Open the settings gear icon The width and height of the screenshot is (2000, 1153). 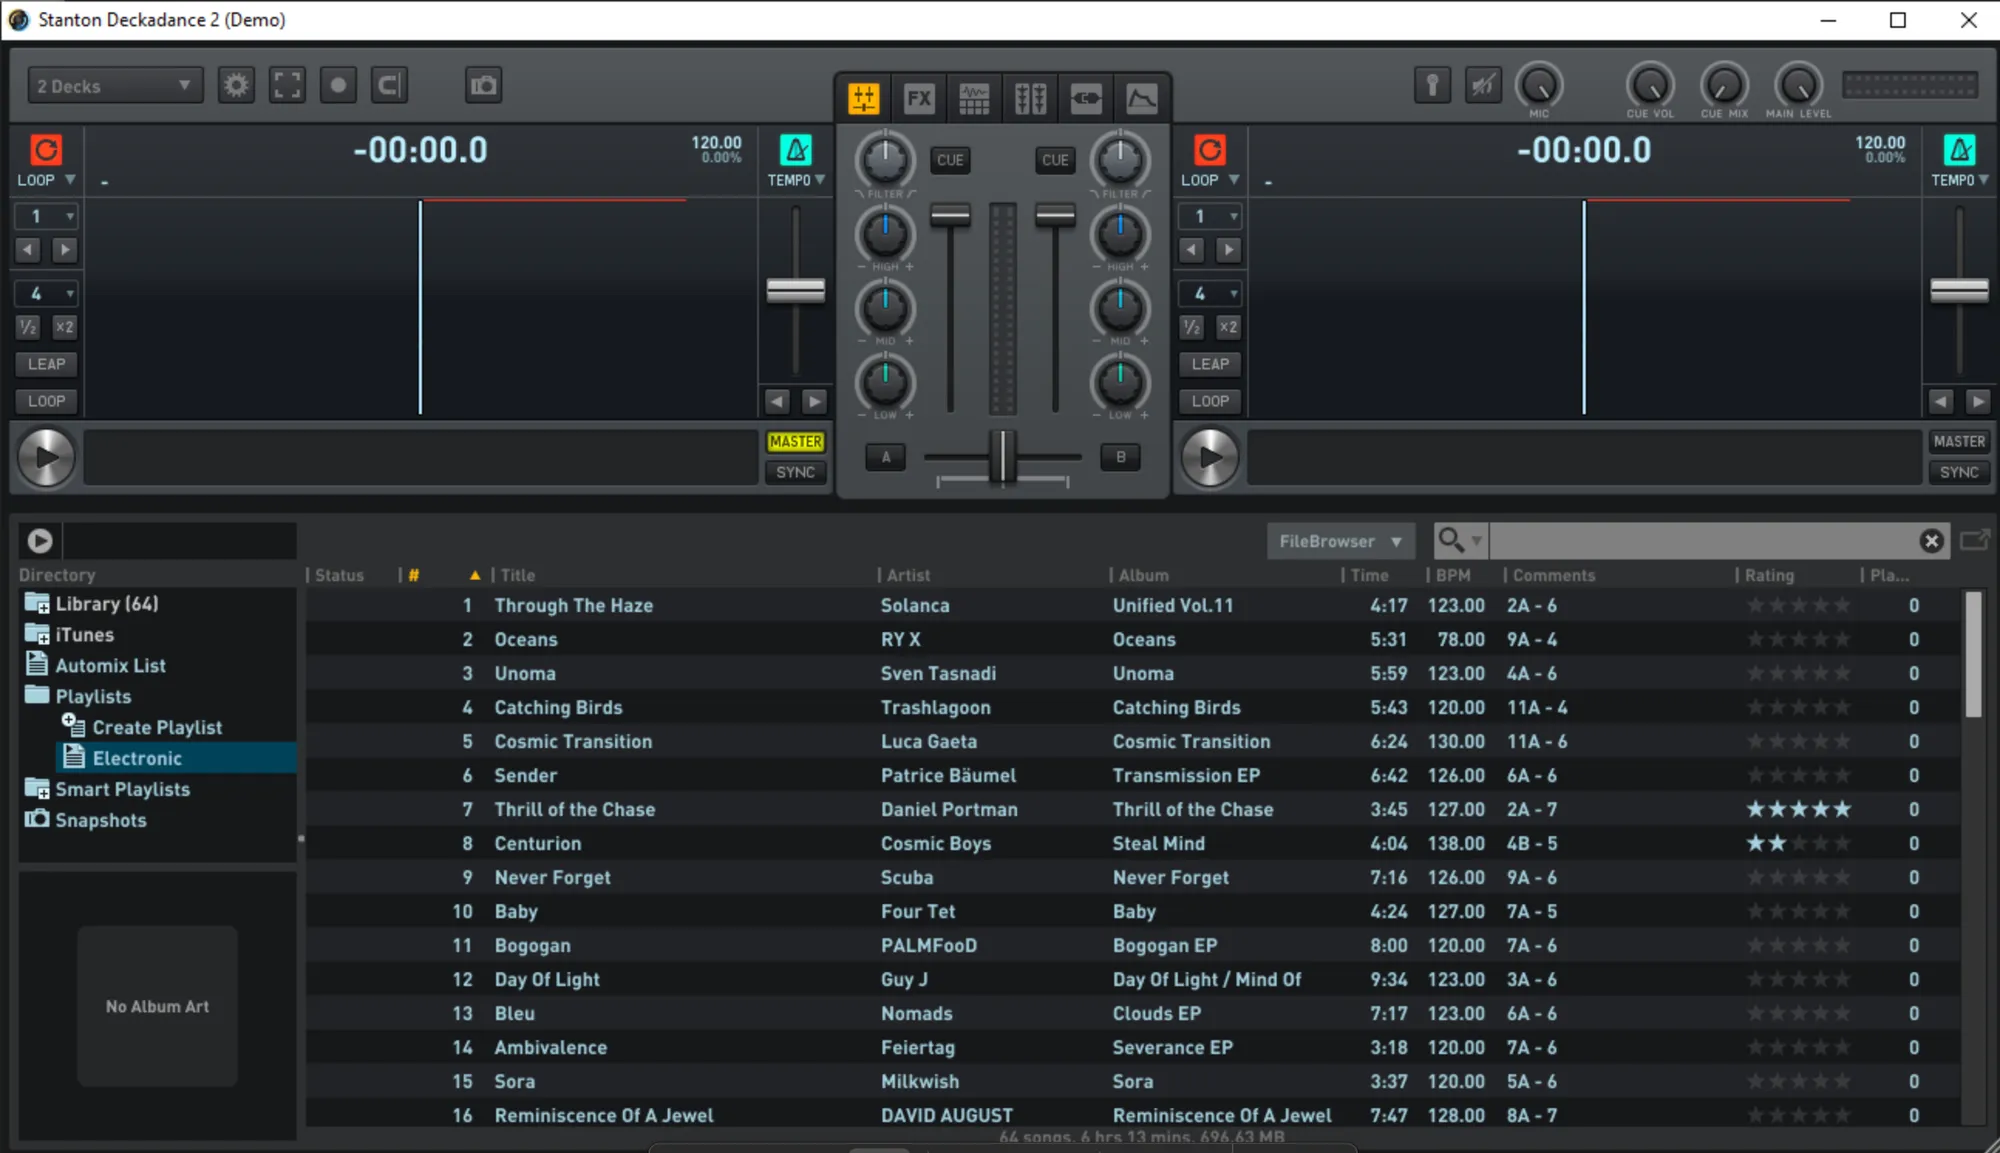click(x=236, y=85)
